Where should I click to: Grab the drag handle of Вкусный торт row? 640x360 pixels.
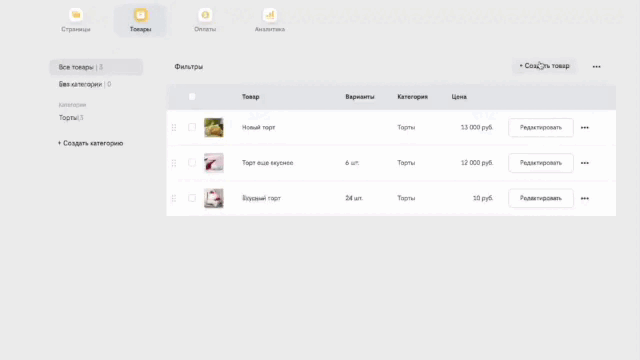point(174,198)
